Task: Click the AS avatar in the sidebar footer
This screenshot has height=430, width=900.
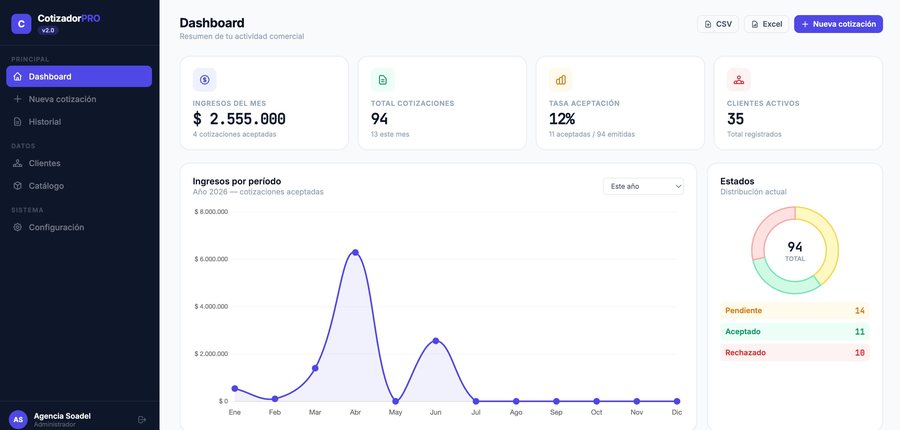Action: pyautogui.click(x=18, y=420)
